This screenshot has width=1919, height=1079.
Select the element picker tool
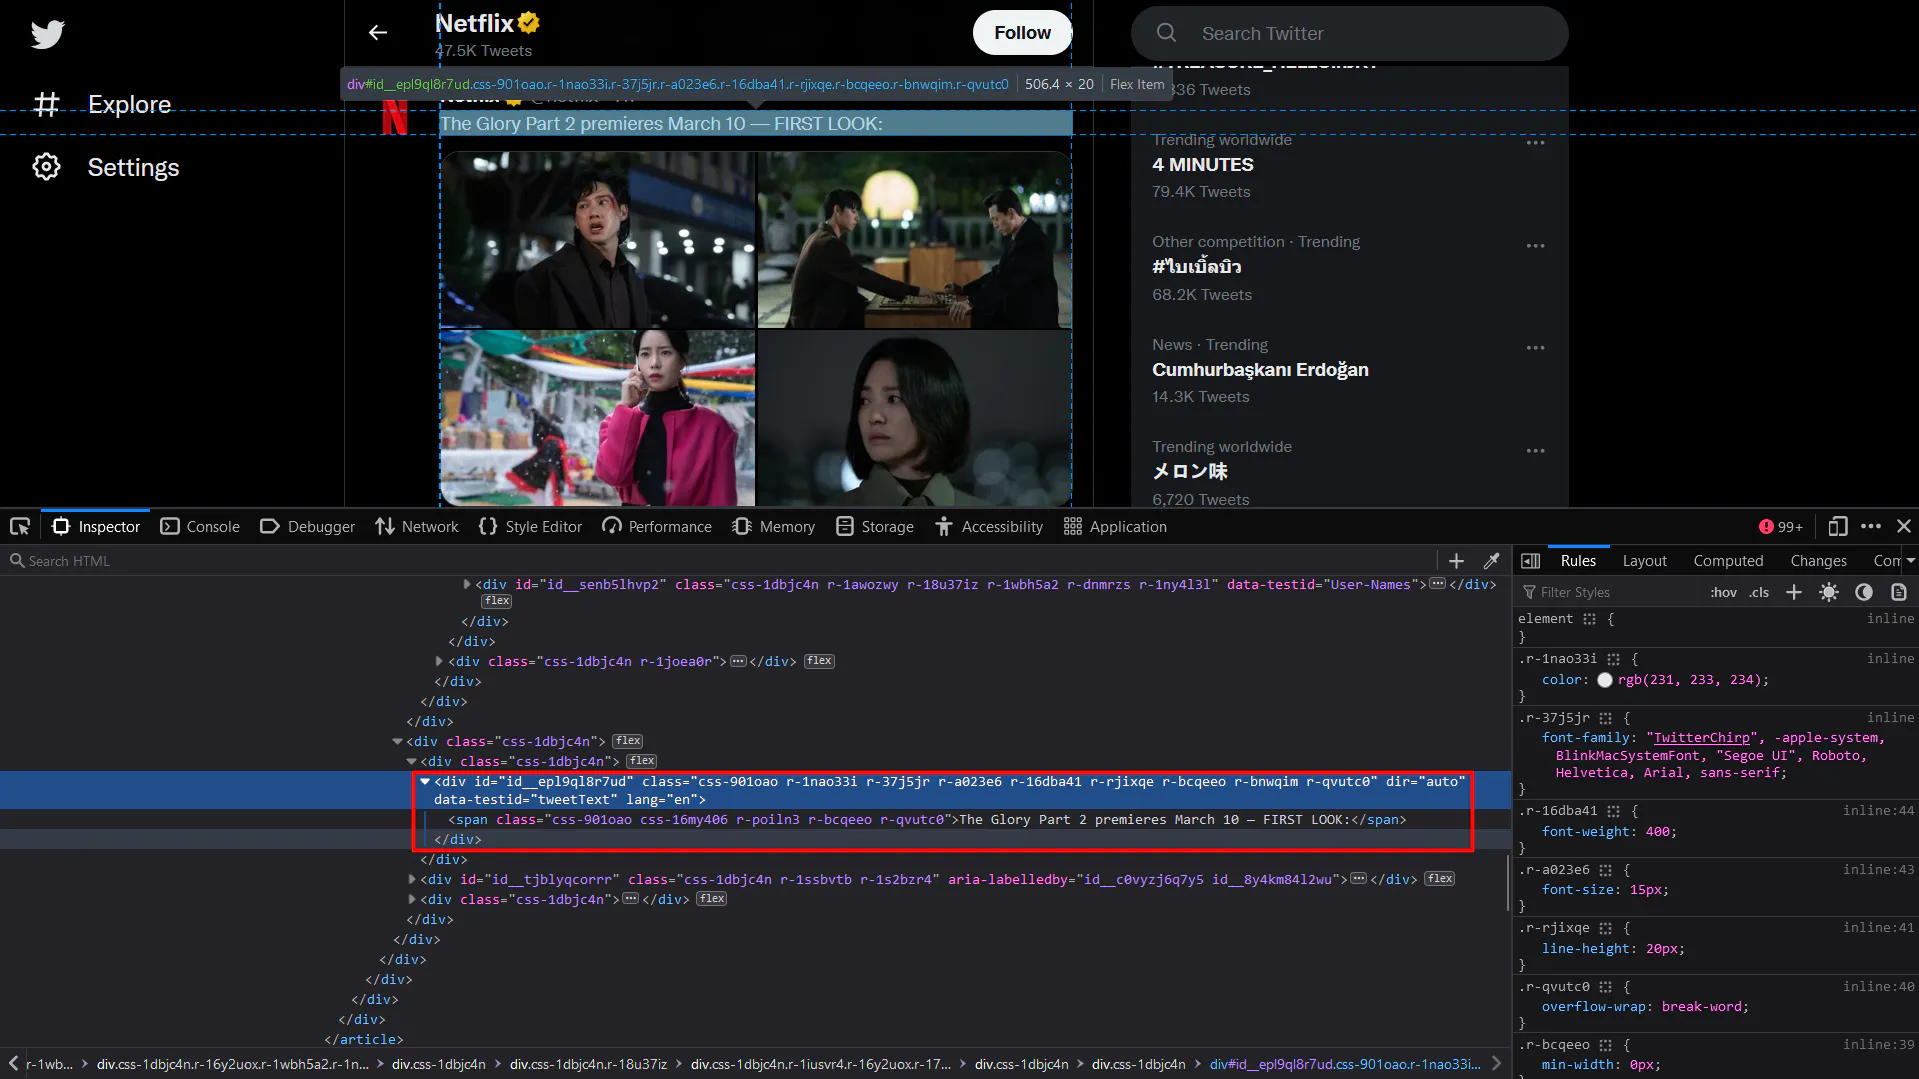point(20,526)
